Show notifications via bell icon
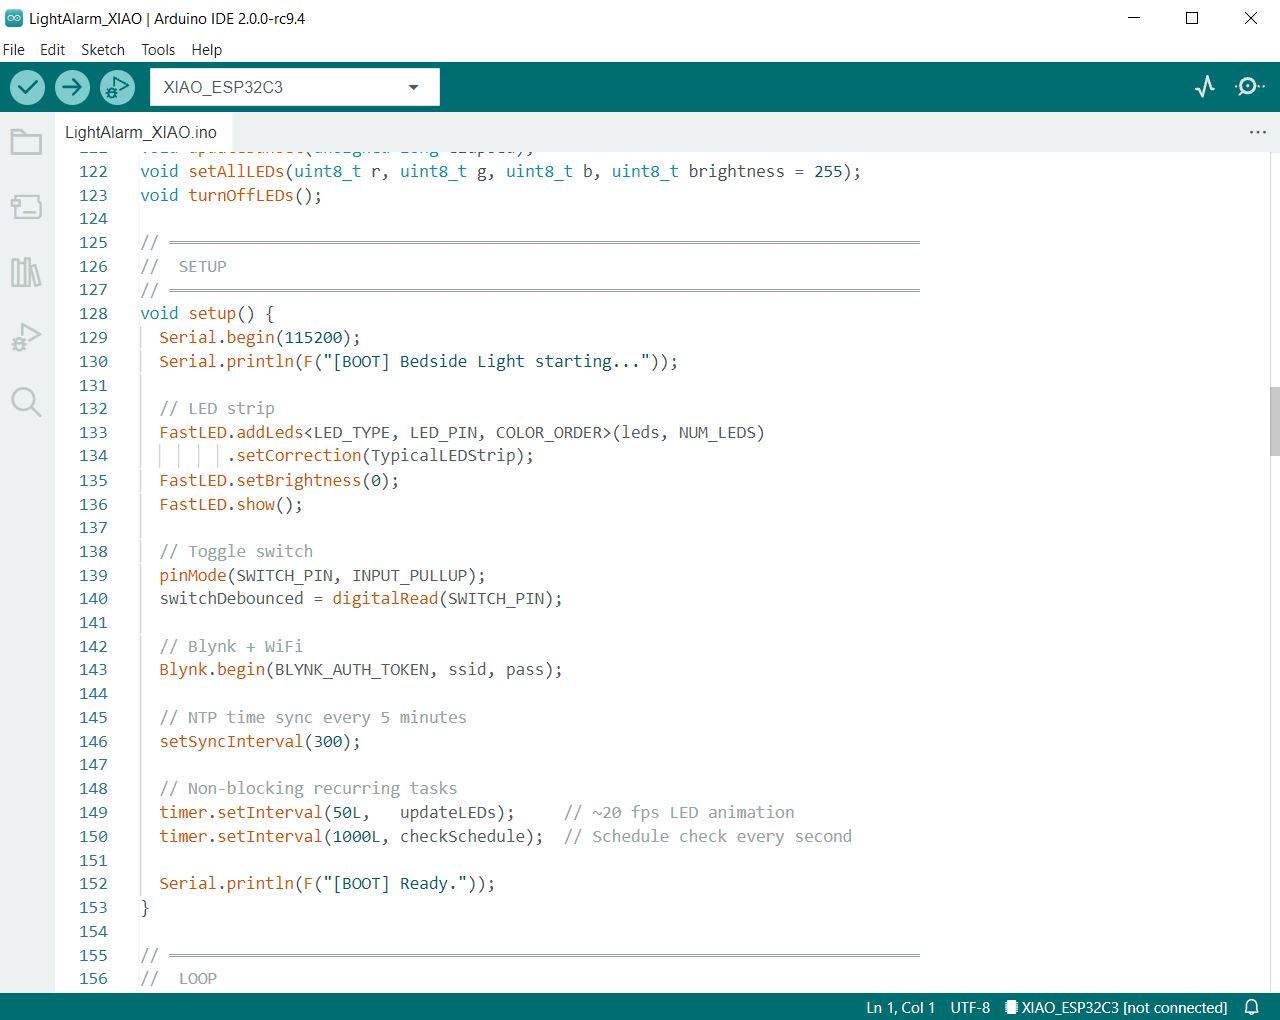This screenshot has width=1280, height=1020. point(1252,1007)
